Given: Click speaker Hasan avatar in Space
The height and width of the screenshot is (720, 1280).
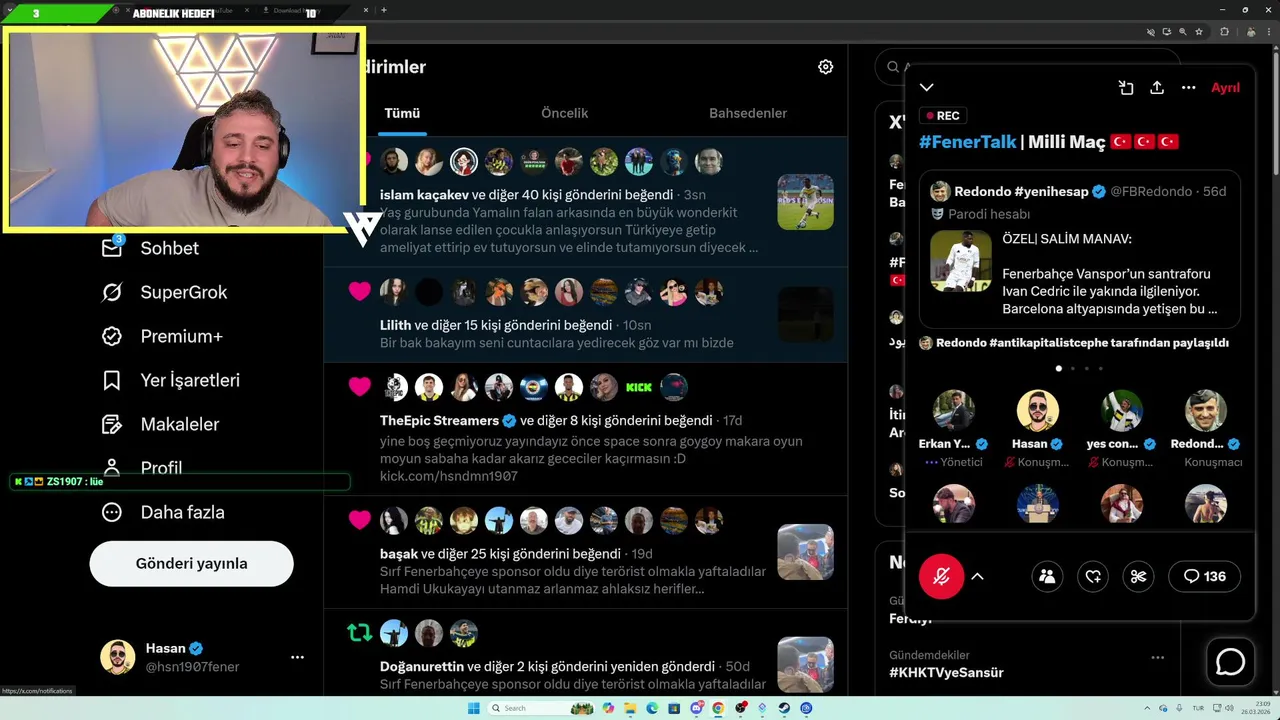Looking at the screenshot, I should point(1038,411).
